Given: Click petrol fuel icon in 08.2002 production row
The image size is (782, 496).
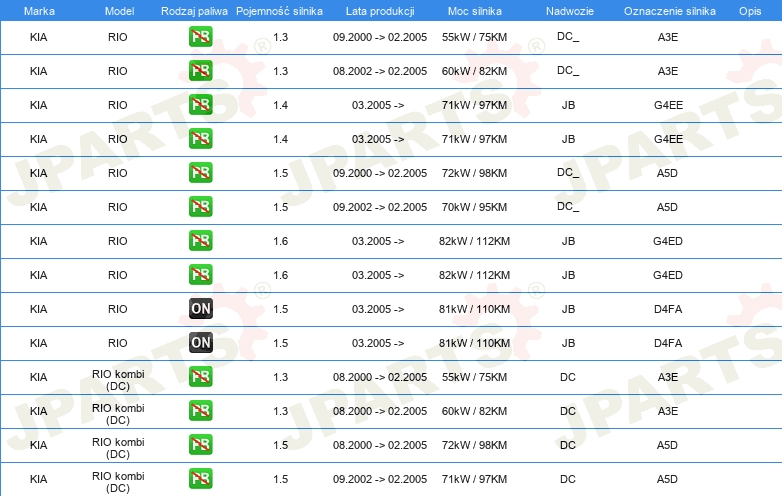Looking at the screenshot, I should pos(200,71).
